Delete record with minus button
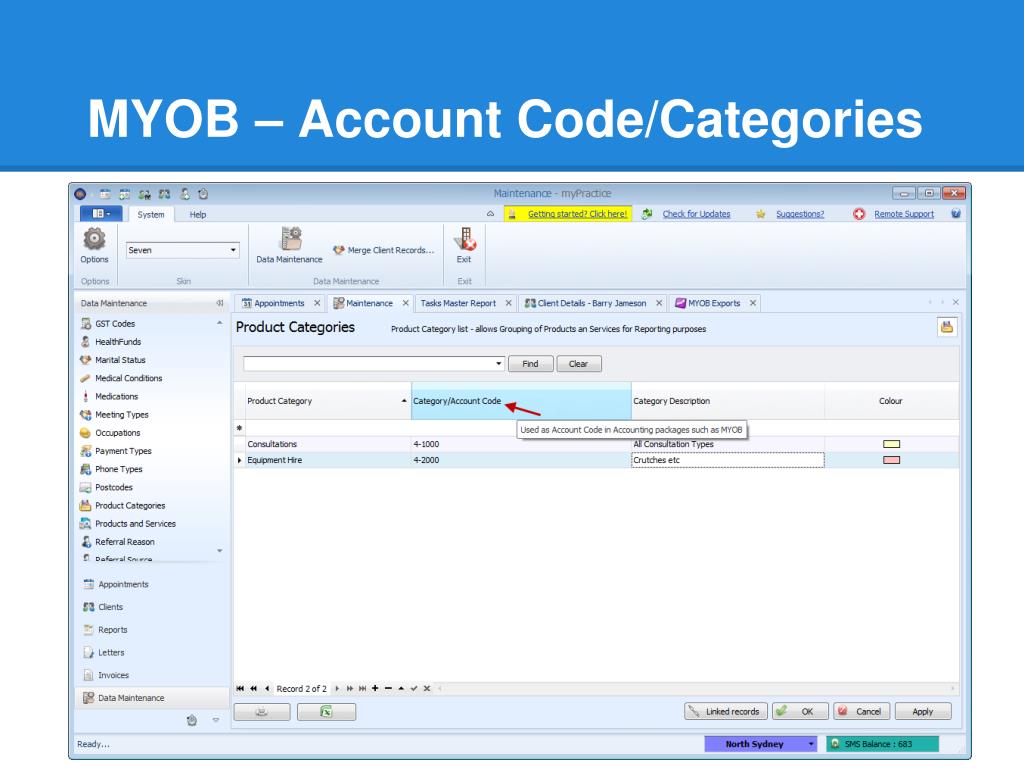Screen dimensions: 1024x768 tap(388, 688)
